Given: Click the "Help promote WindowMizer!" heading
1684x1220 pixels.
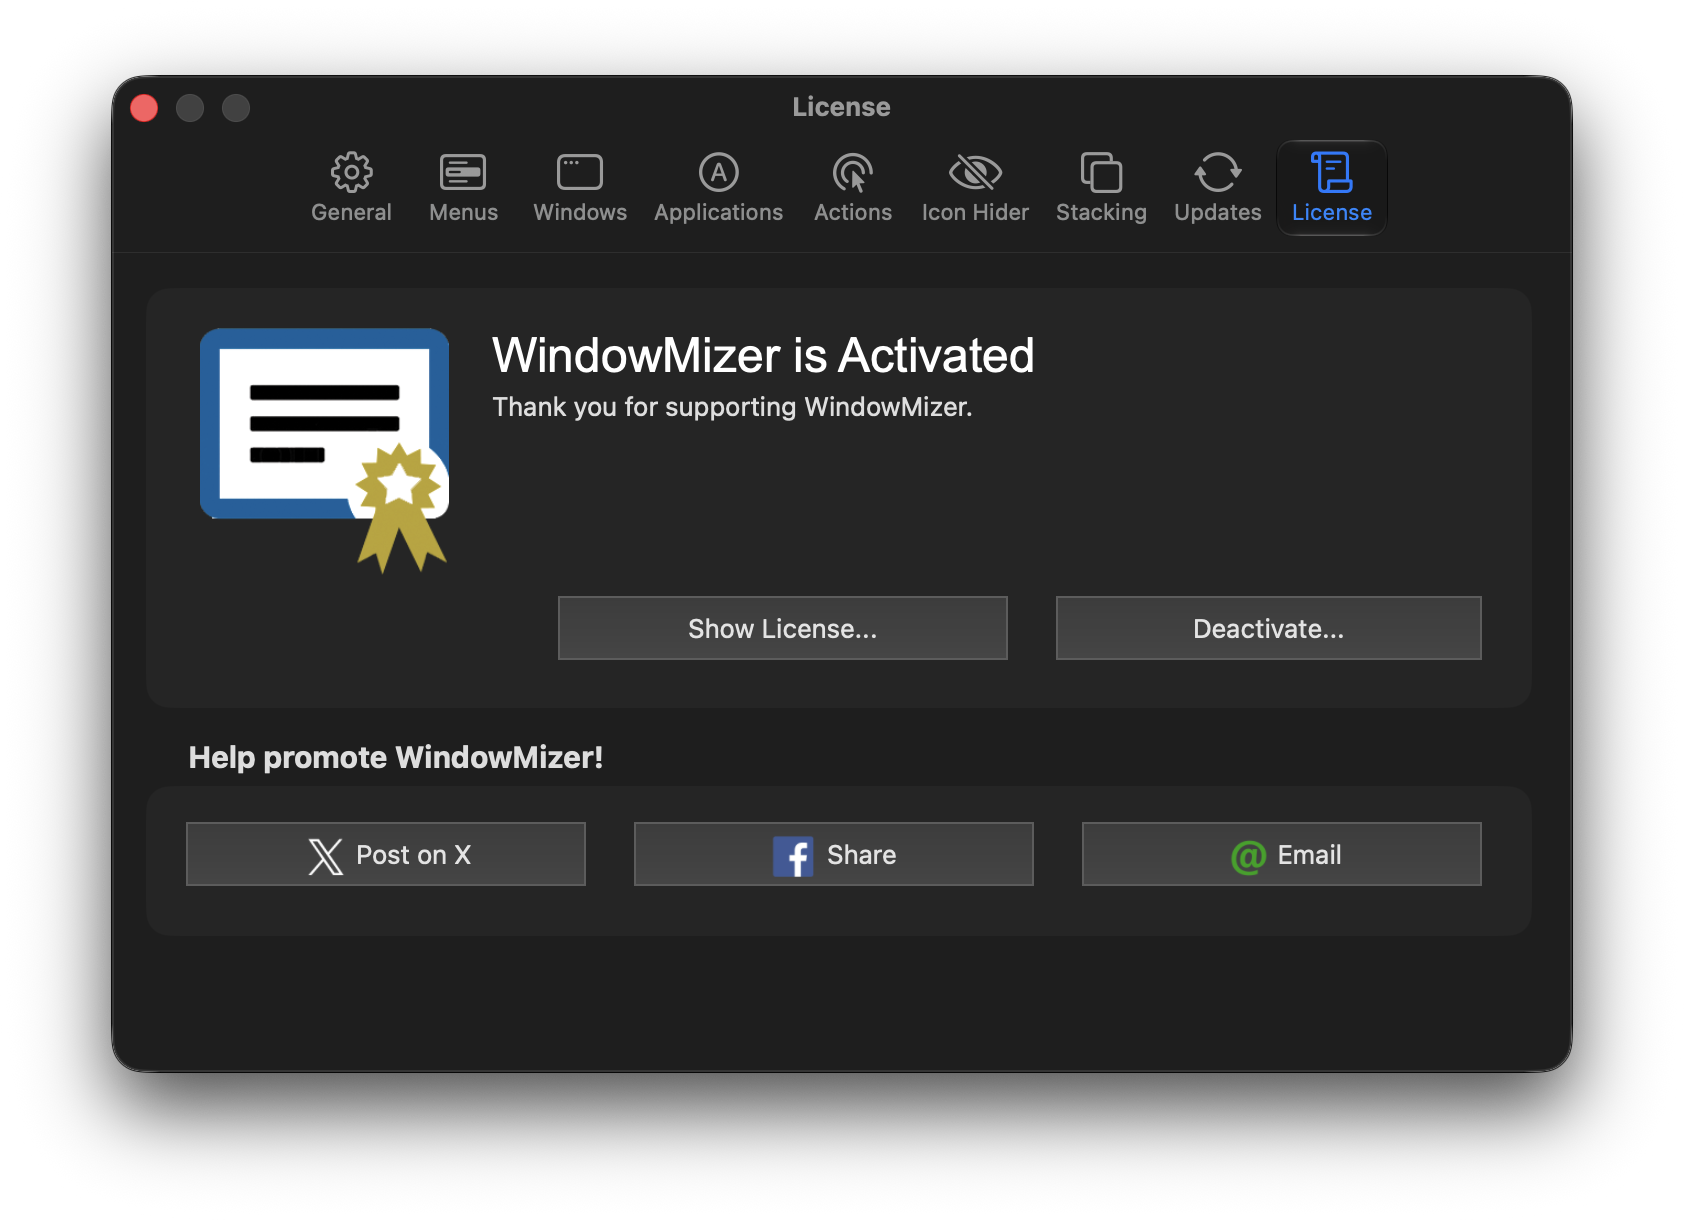Looking at the screenshot, I should click(396, 757).
